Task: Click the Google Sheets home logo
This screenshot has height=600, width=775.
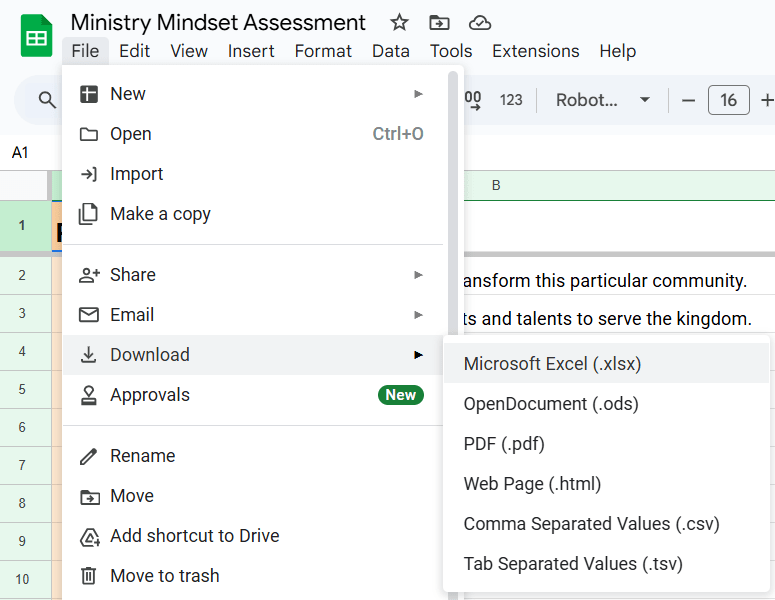Action: point(37,36)
